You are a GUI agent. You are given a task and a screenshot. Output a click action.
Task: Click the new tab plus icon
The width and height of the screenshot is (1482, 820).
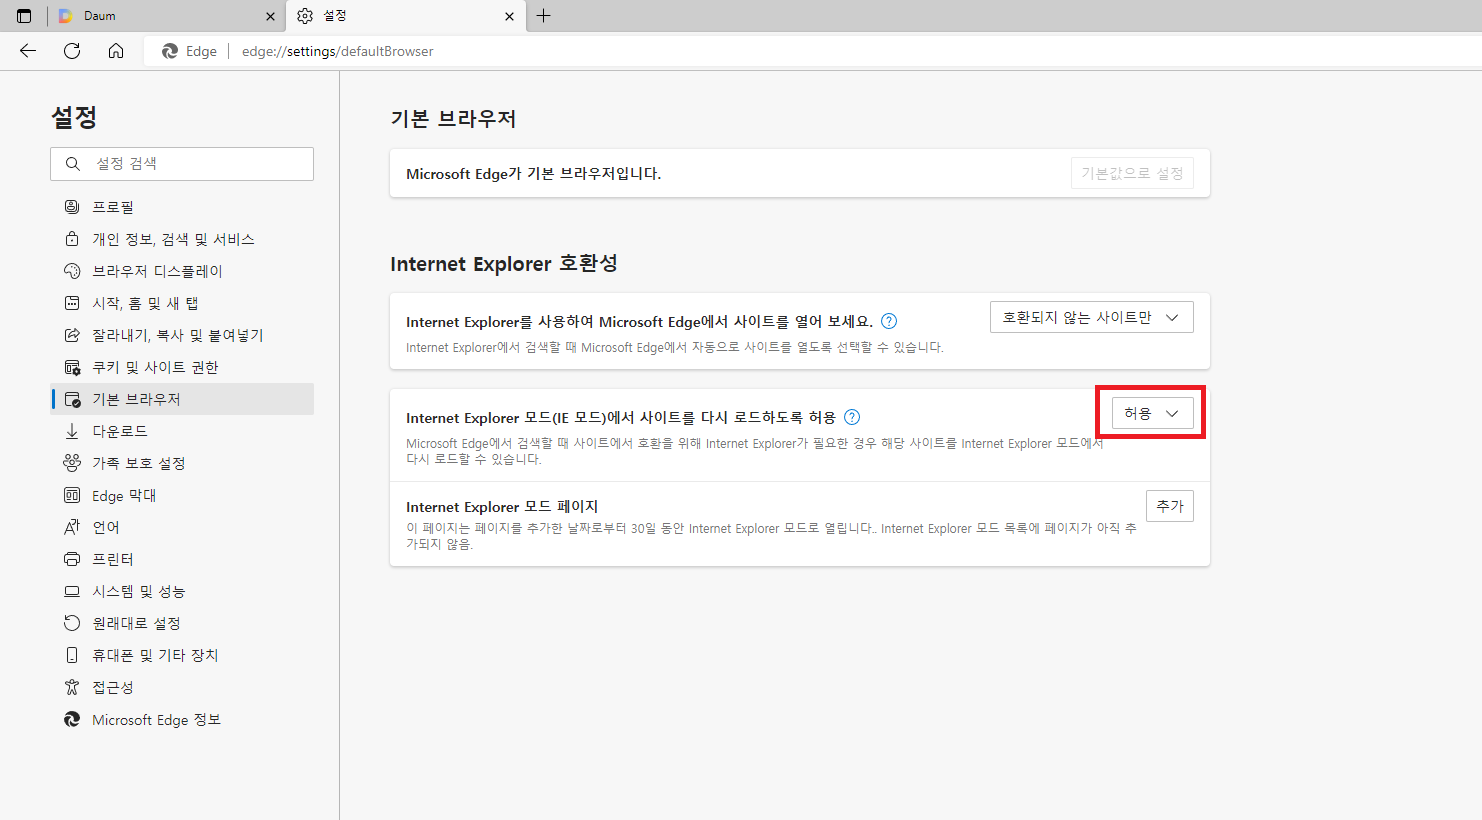[x=544, y=15]
